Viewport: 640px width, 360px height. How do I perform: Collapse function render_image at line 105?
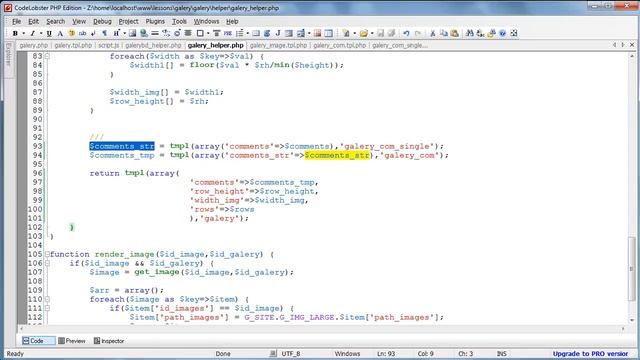coord(47,254)
